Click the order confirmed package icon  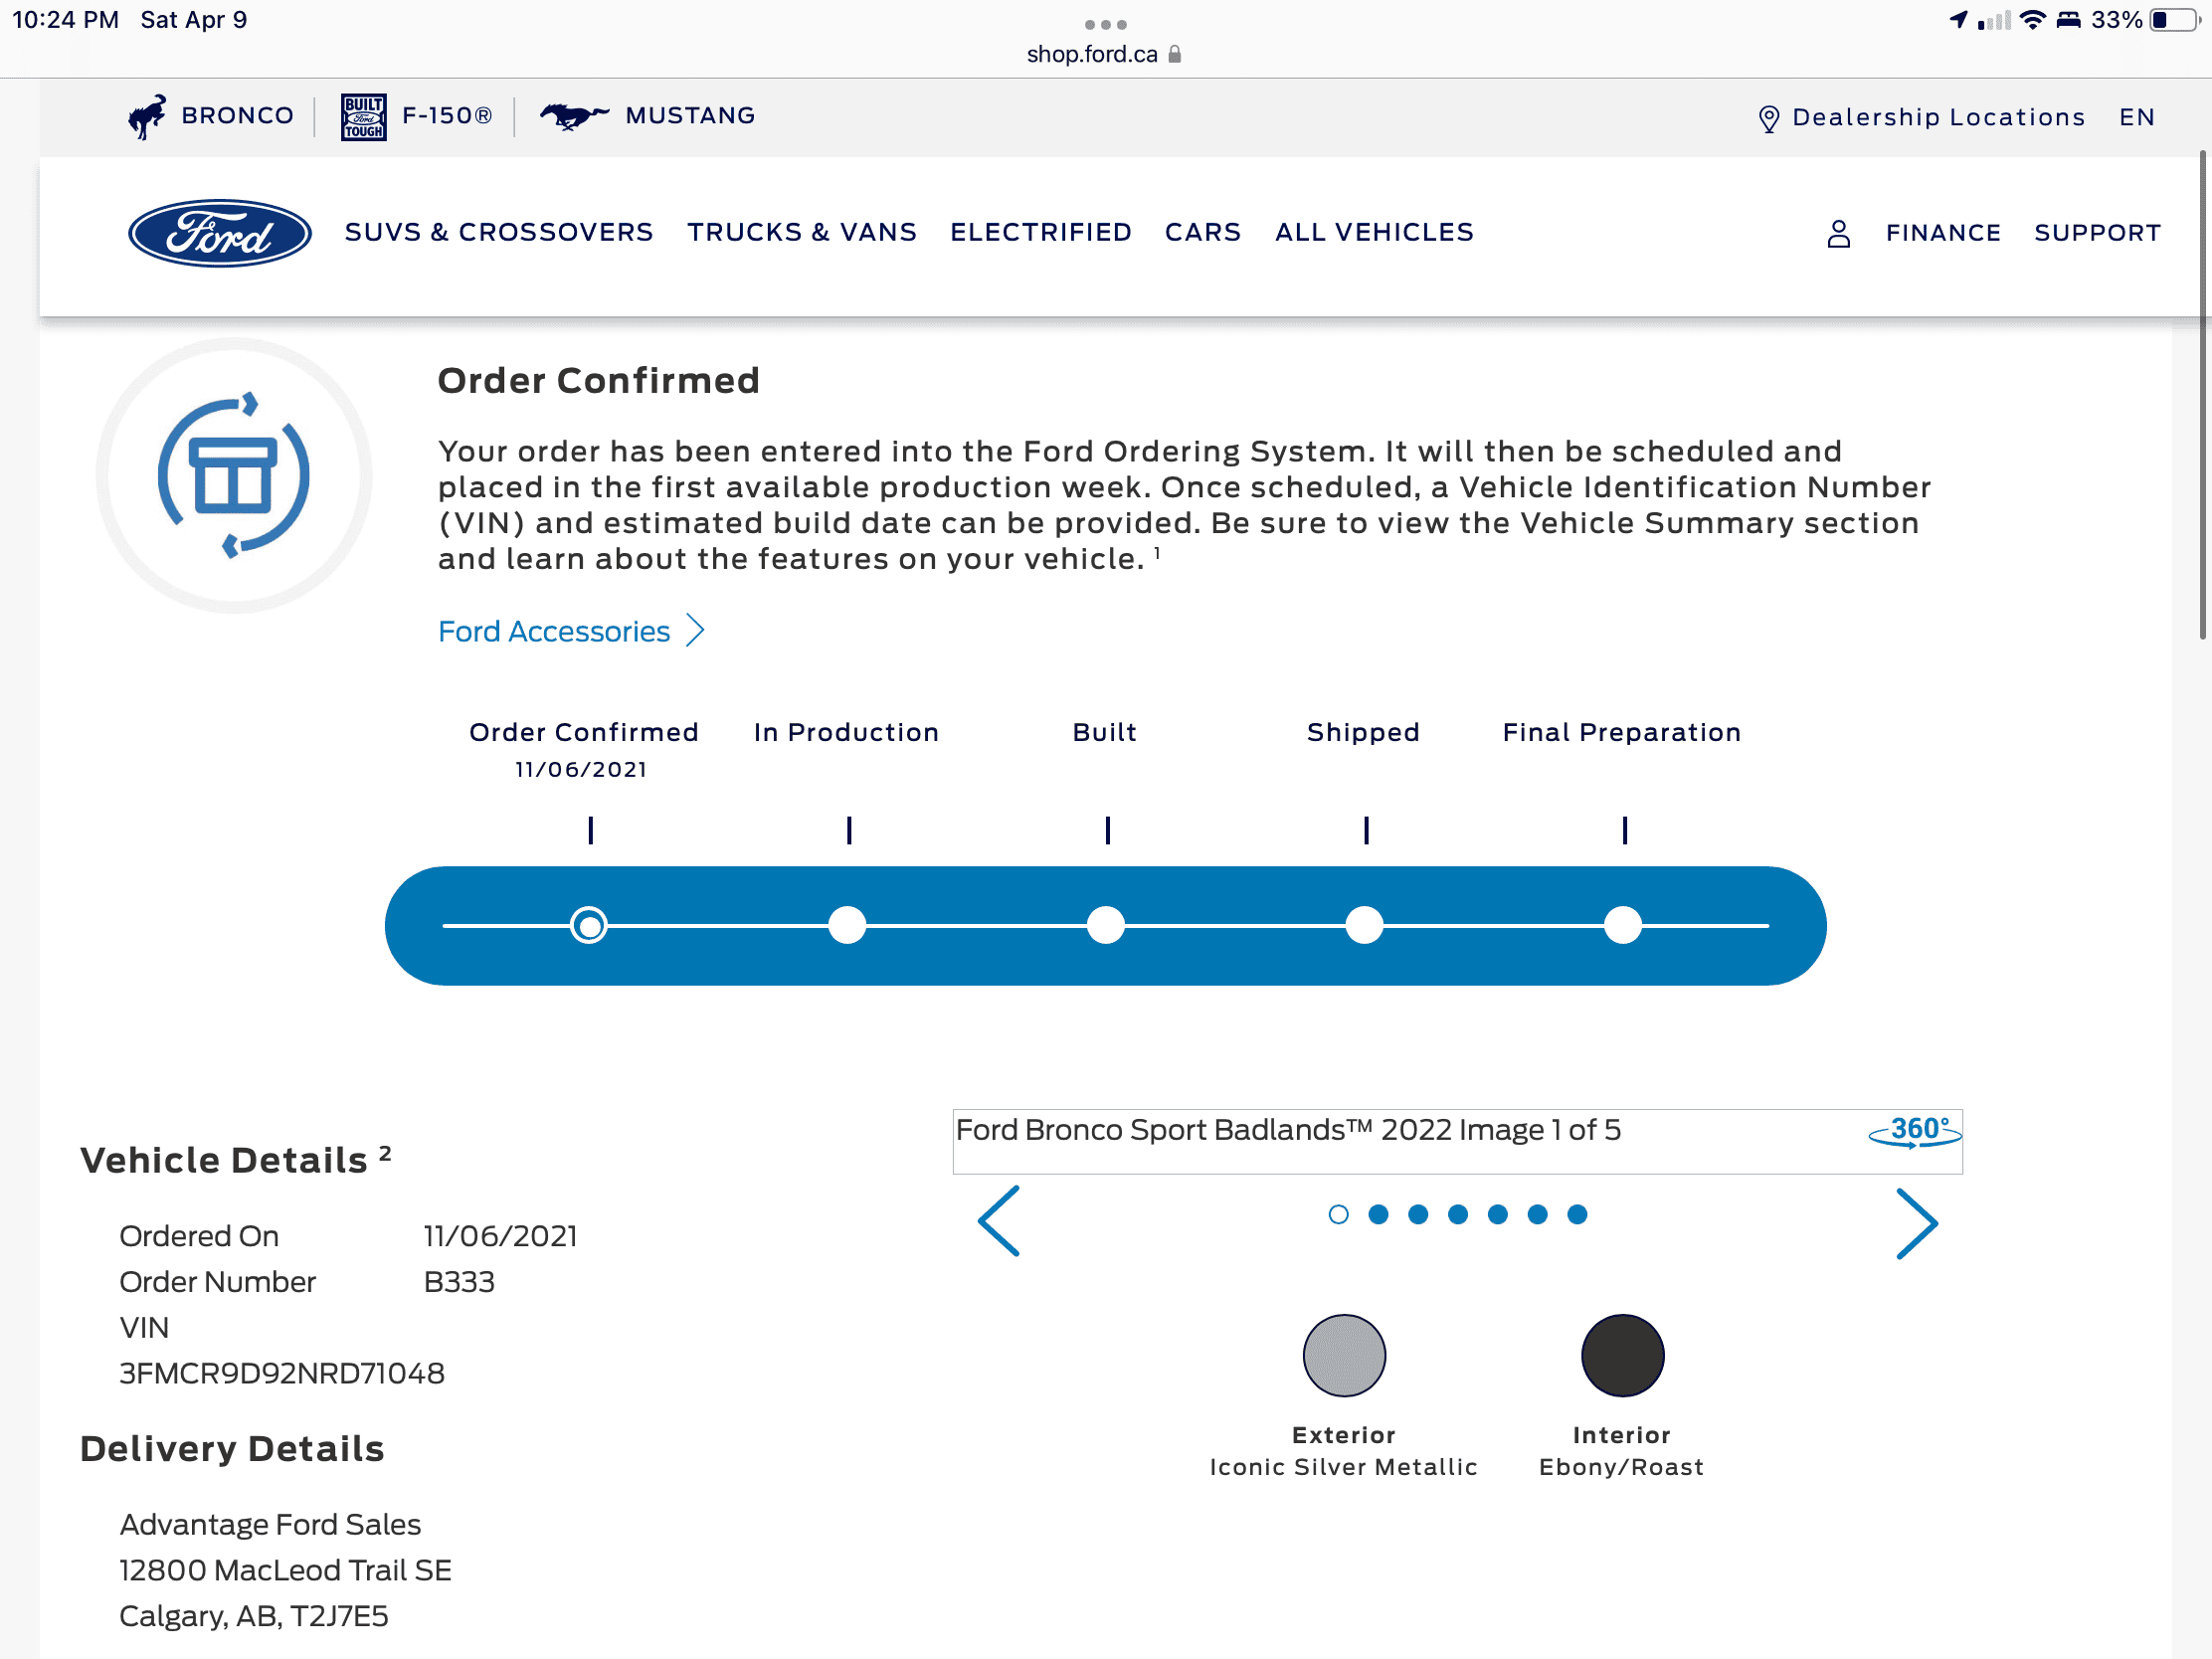(234, 476)
